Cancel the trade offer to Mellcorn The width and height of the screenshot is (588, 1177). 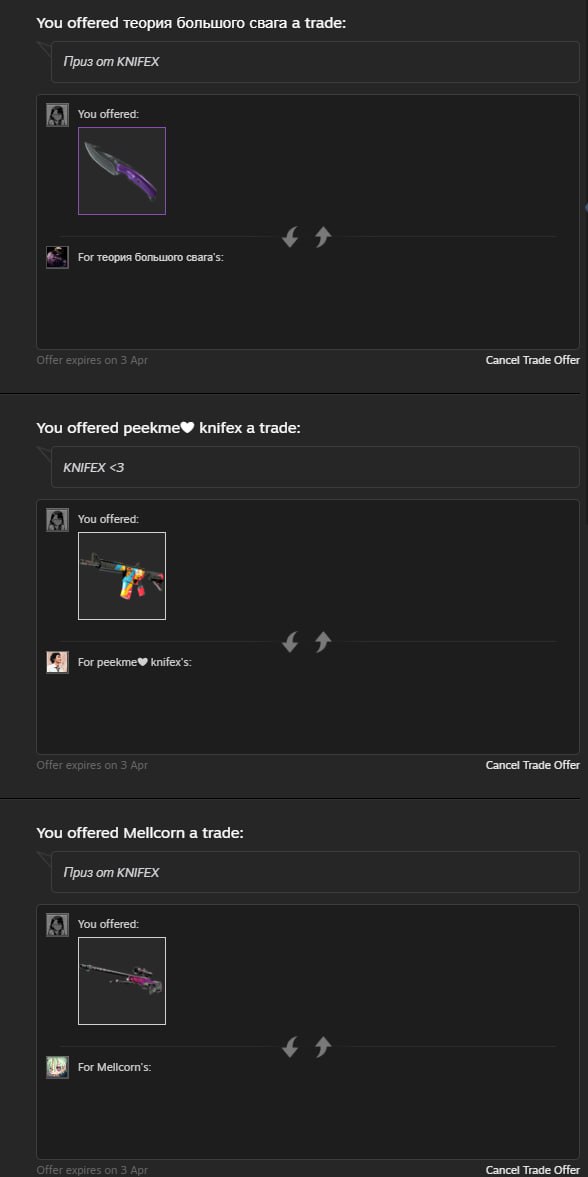[532, 1169]
